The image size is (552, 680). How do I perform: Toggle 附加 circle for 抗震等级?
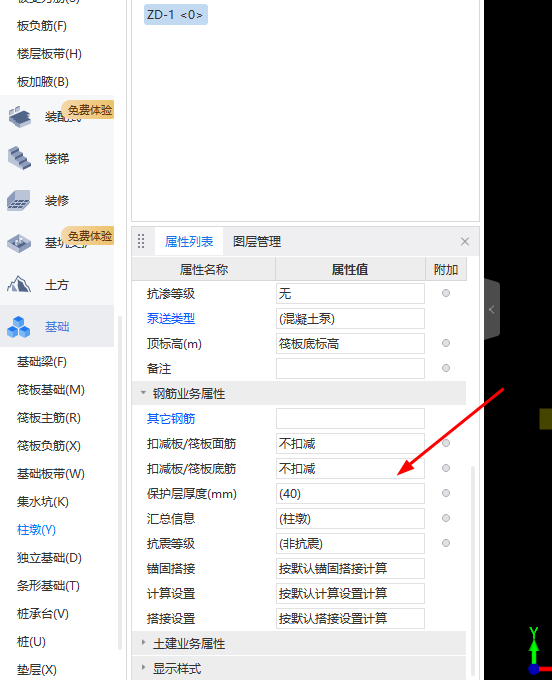(446, 543)
